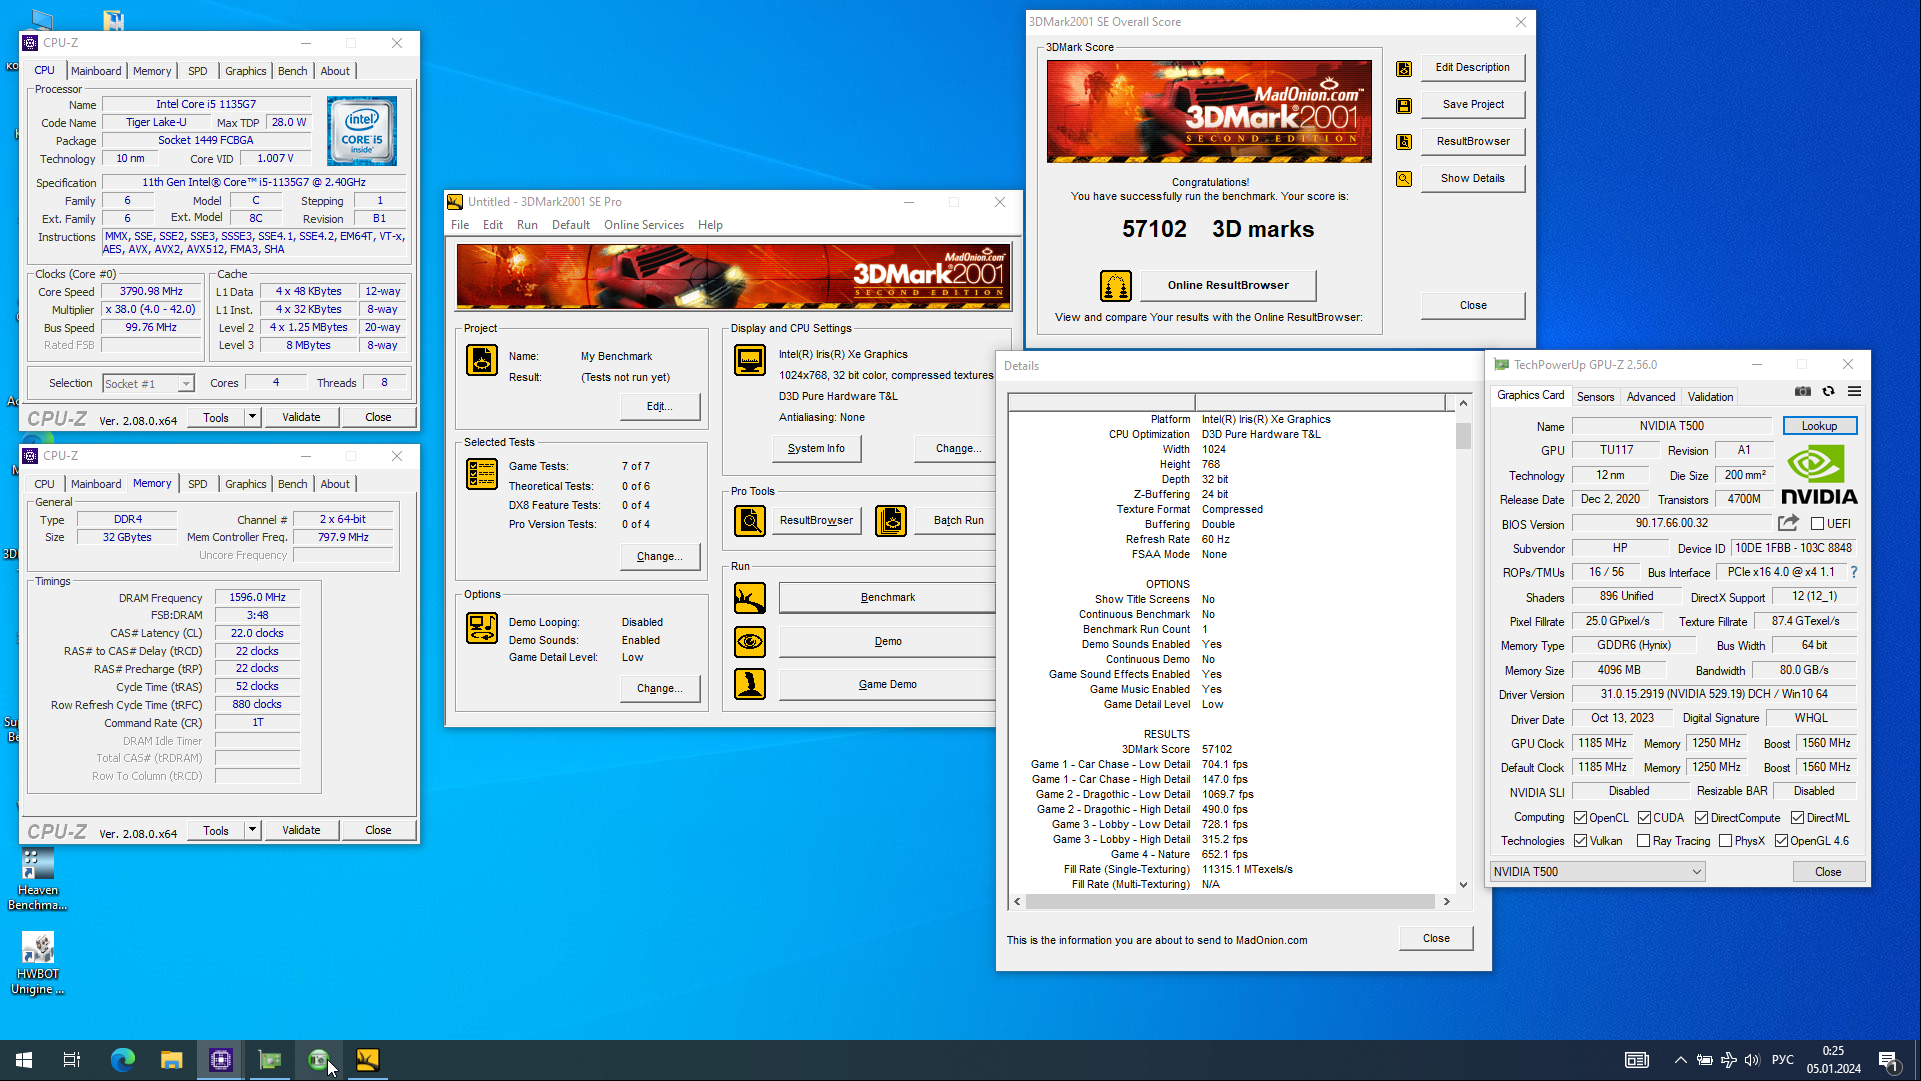Image resolution: width=1921 pixels, height=1081 pixels.
Task: Open Windows Start menu
Action: 24,1060
